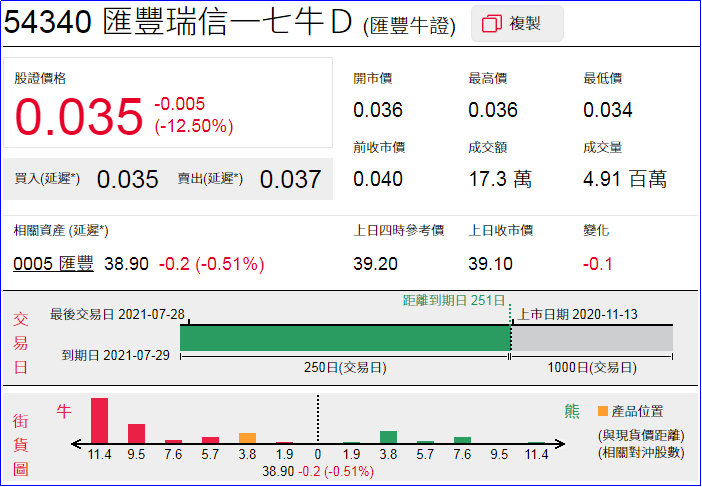Click the 到期日 2021-07-29 label
Viewport: 702px width, 487px height.
click(116, 355)
